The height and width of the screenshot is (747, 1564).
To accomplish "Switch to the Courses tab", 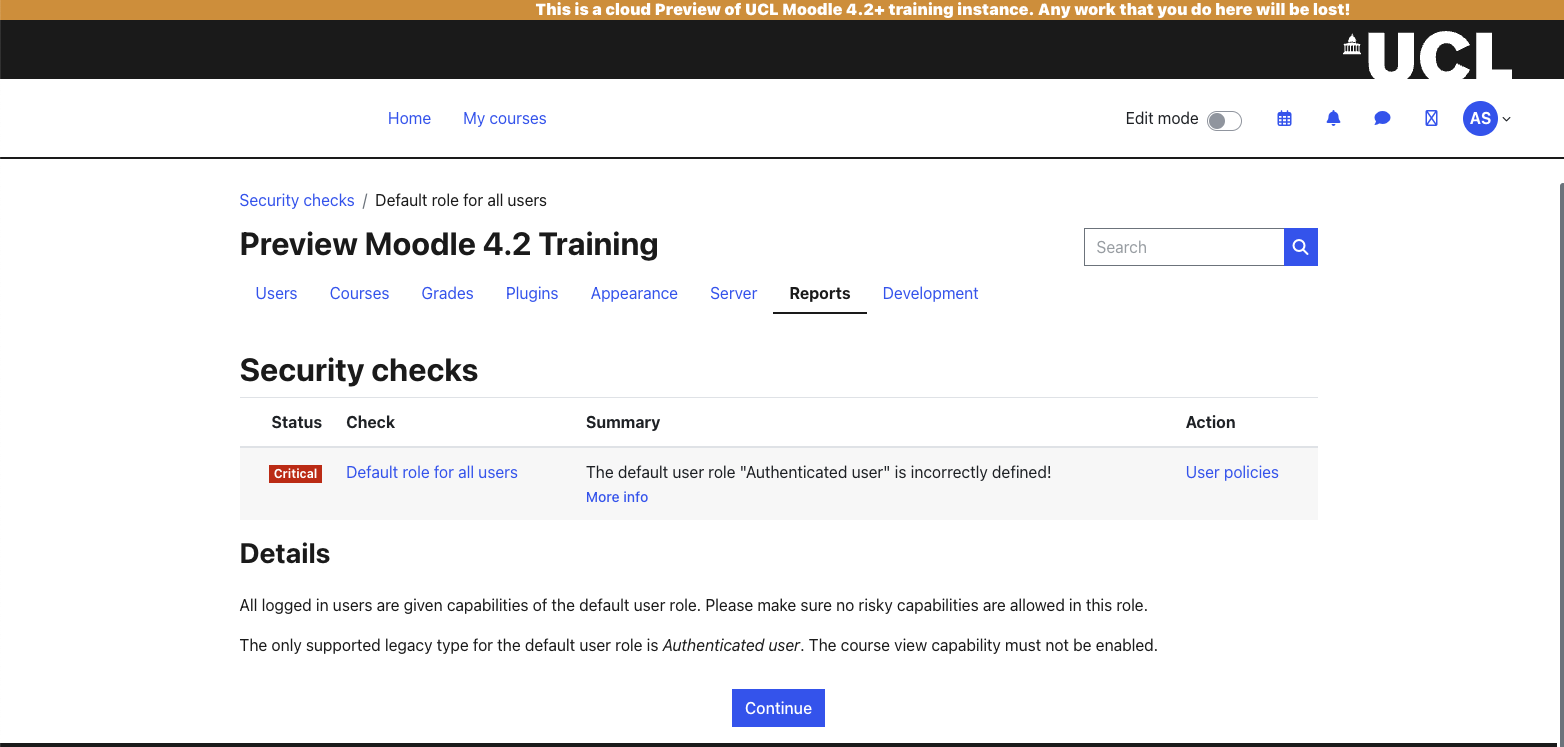I will (x=359, y=293).
